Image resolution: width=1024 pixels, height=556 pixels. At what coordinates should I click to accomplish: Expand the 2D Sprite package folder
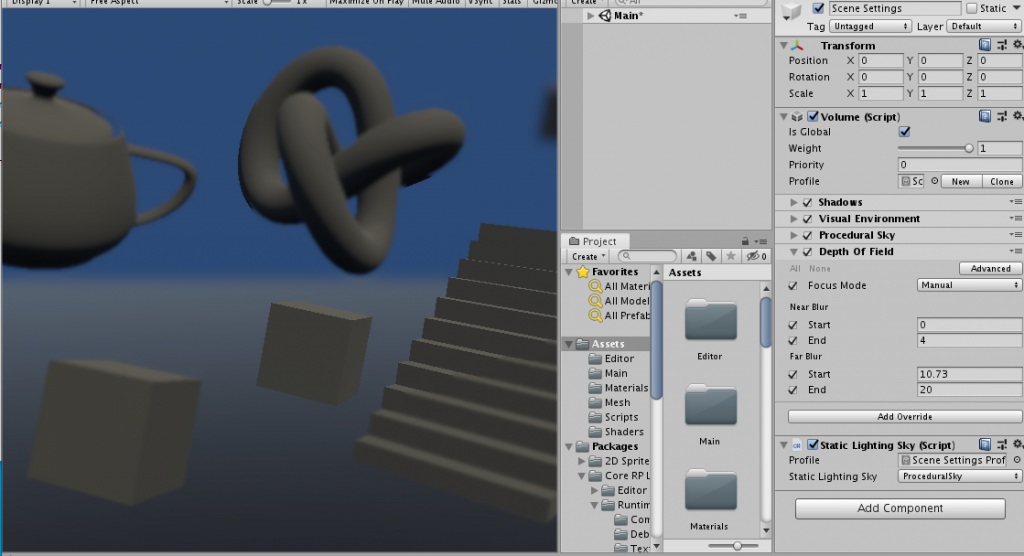click(581, 461)
